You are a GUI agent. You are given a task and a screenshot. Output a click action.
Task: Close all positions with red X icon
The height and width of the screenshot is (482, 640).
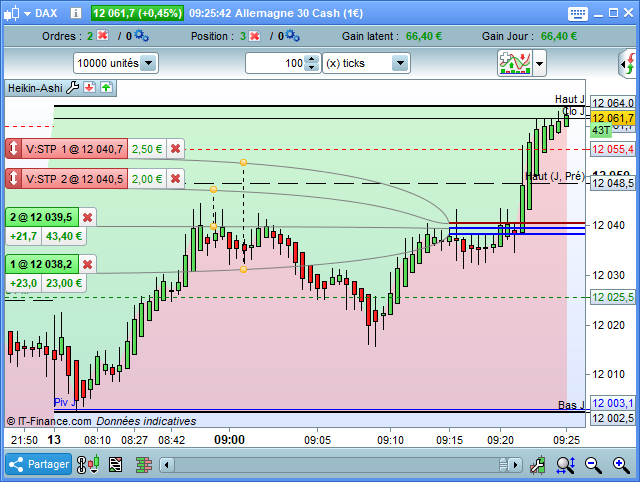pos(255,36)
